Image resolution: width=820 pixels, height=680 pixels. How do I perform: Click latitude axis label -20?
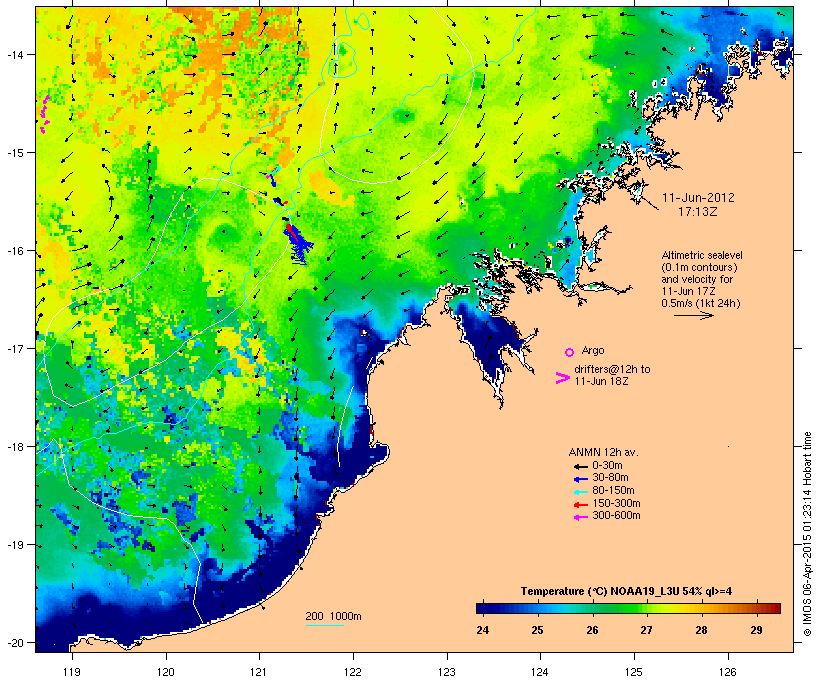tap(14, 643)
